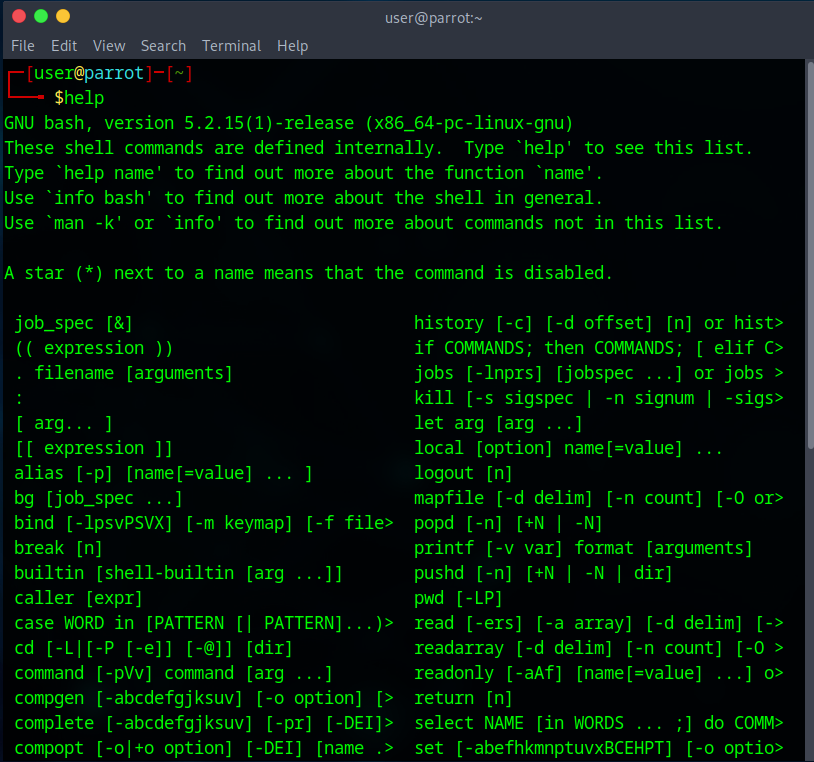Viewport: 814px width, 762px height.
Task: Click the printf command entry
Action: (582, 548)
